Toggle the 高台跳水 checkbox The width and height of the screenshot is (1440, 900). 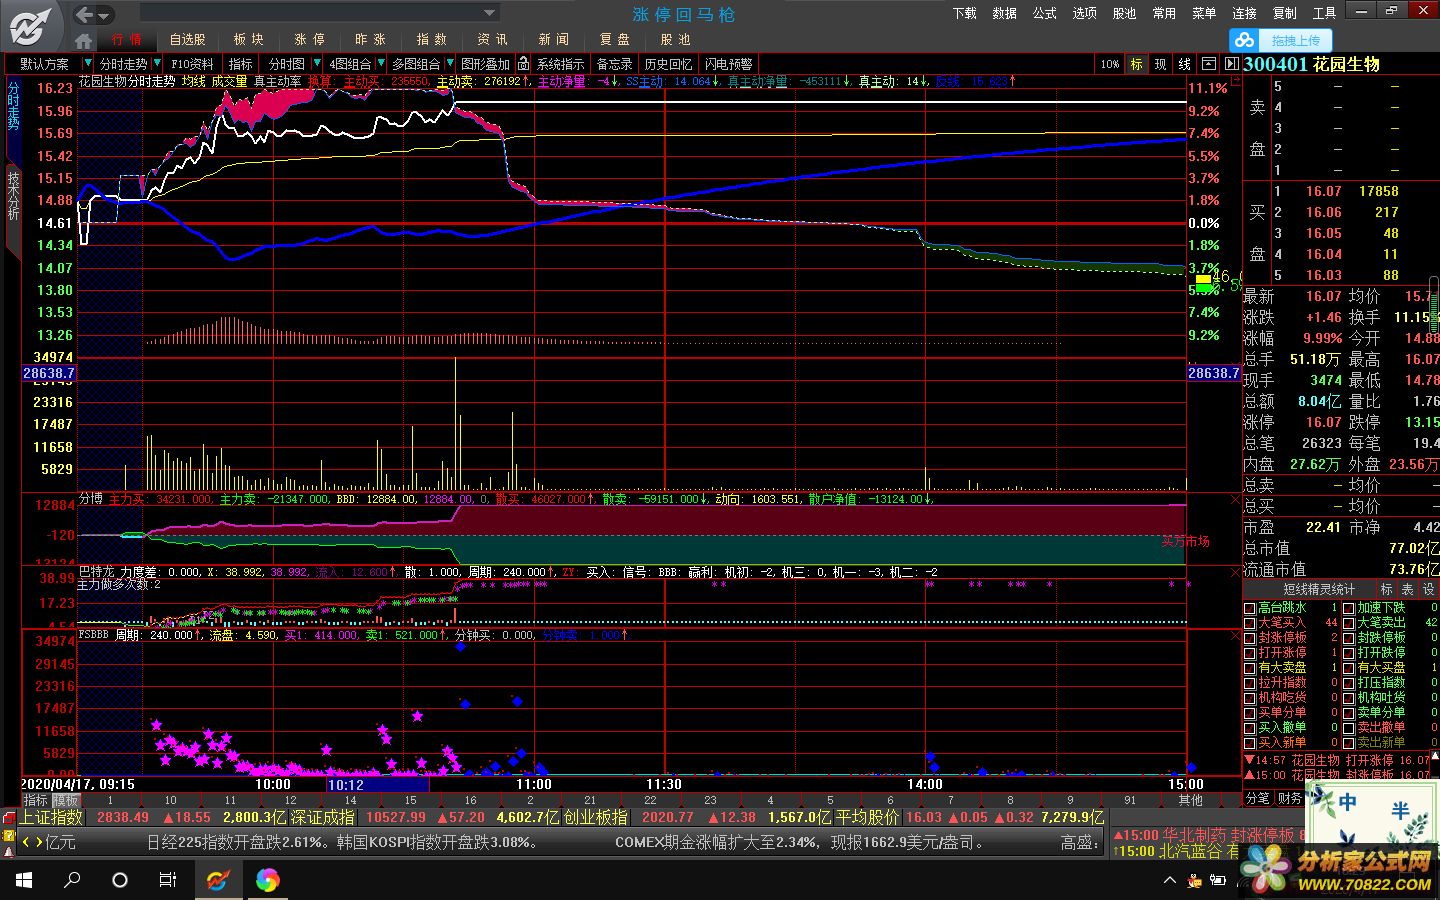(x=1249, y=608)
